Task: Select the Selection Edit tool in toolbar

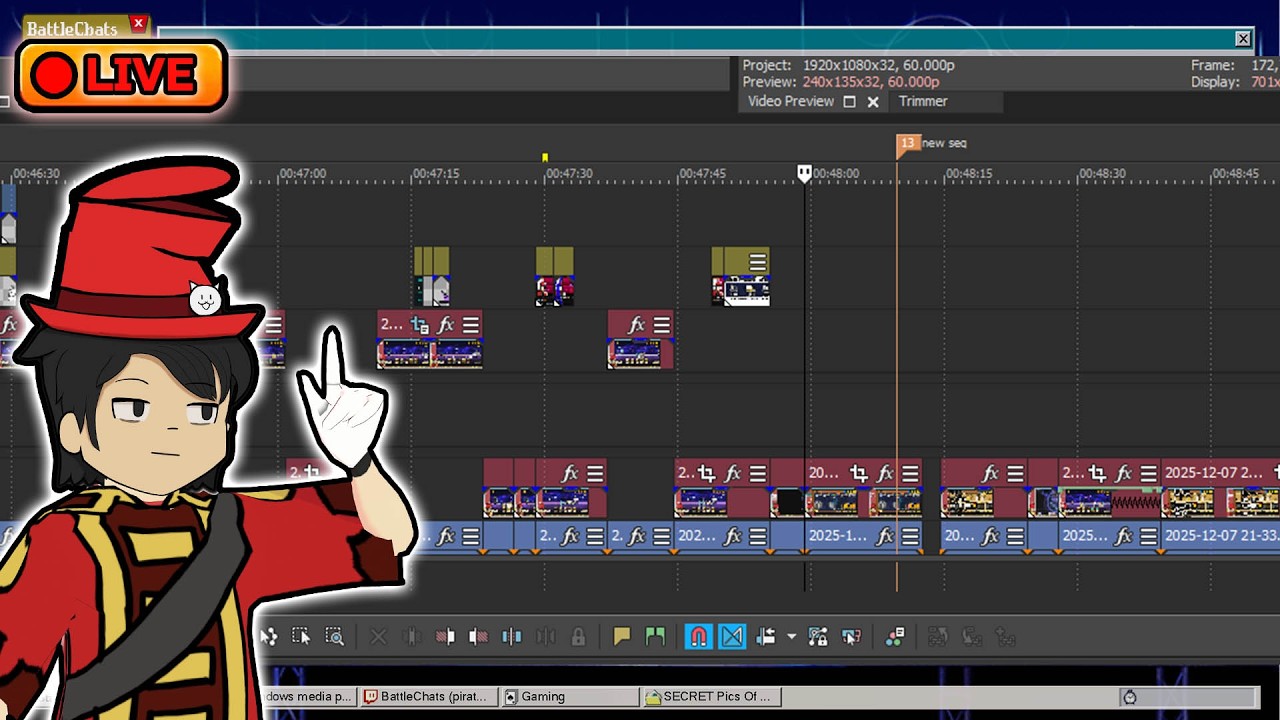Action: [301, 637]
